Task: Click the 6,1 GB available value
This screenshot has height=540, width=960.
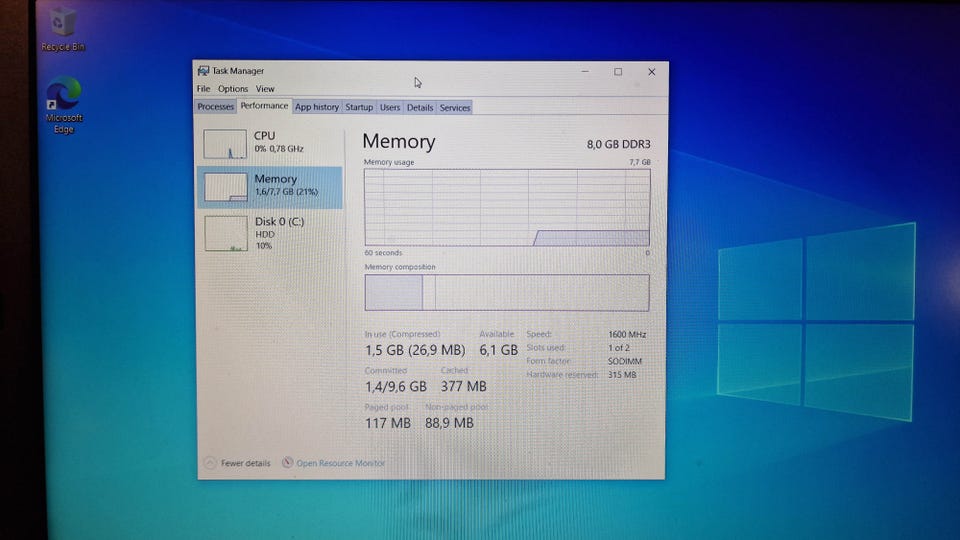Action: tap(498, 350)
